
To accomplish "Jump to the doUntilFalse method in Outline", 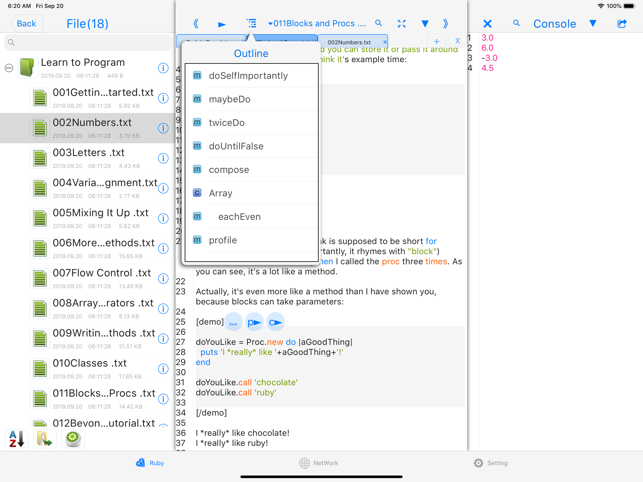I will pyautogui.click(x=236, y=146).
